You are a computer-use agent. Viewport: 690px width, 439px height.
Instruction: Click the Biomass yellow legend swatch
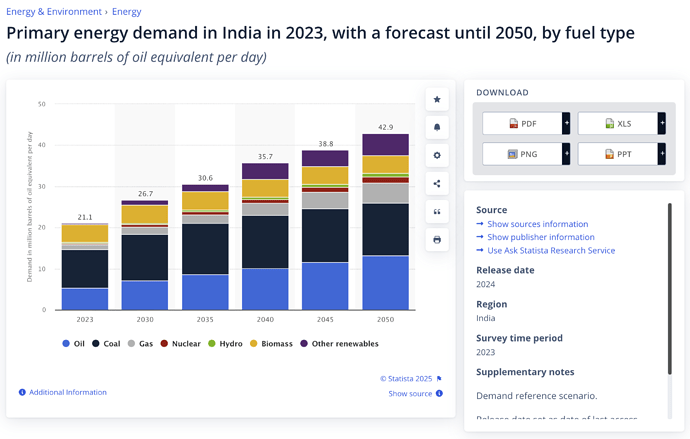click(x=254, y=344)
